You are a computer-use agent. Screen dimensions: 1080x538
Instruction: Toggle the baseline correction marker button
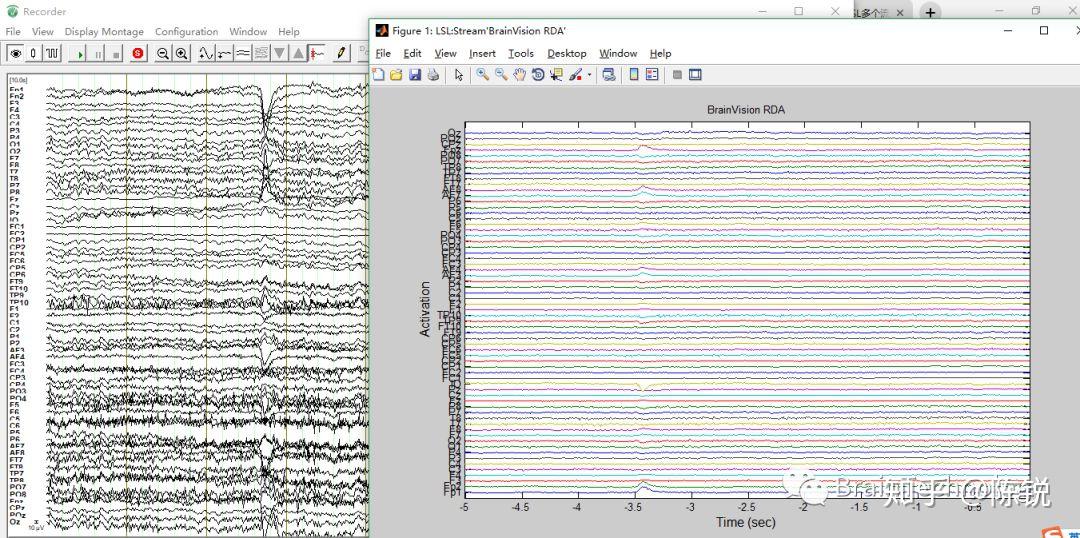[x=318, y=53]
